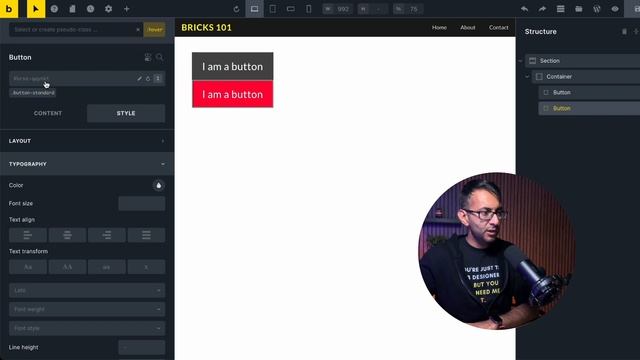Set text align to center

pyautogui.click(x=67, y=235)
